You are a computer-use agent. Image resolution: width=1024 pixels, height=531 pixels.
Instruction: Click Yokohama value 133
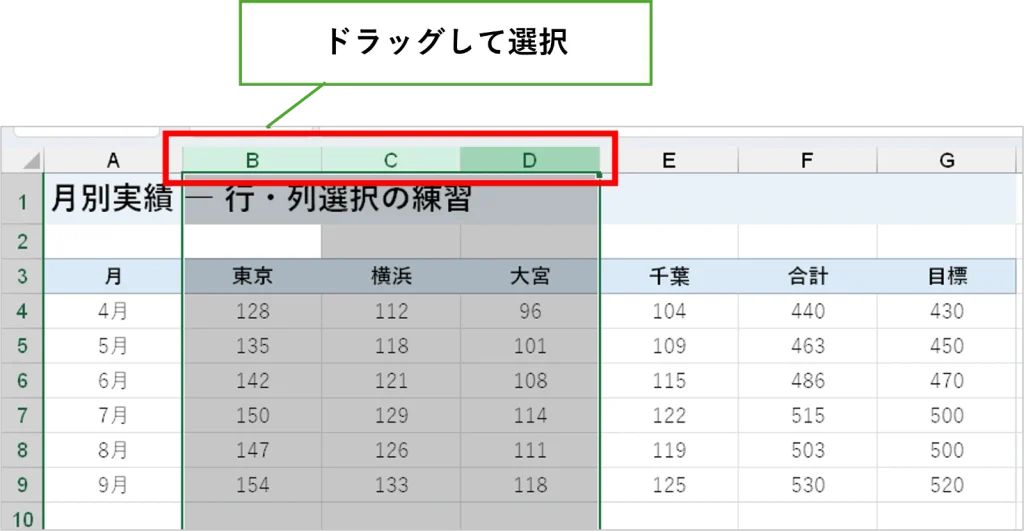[x=391, y=484]
